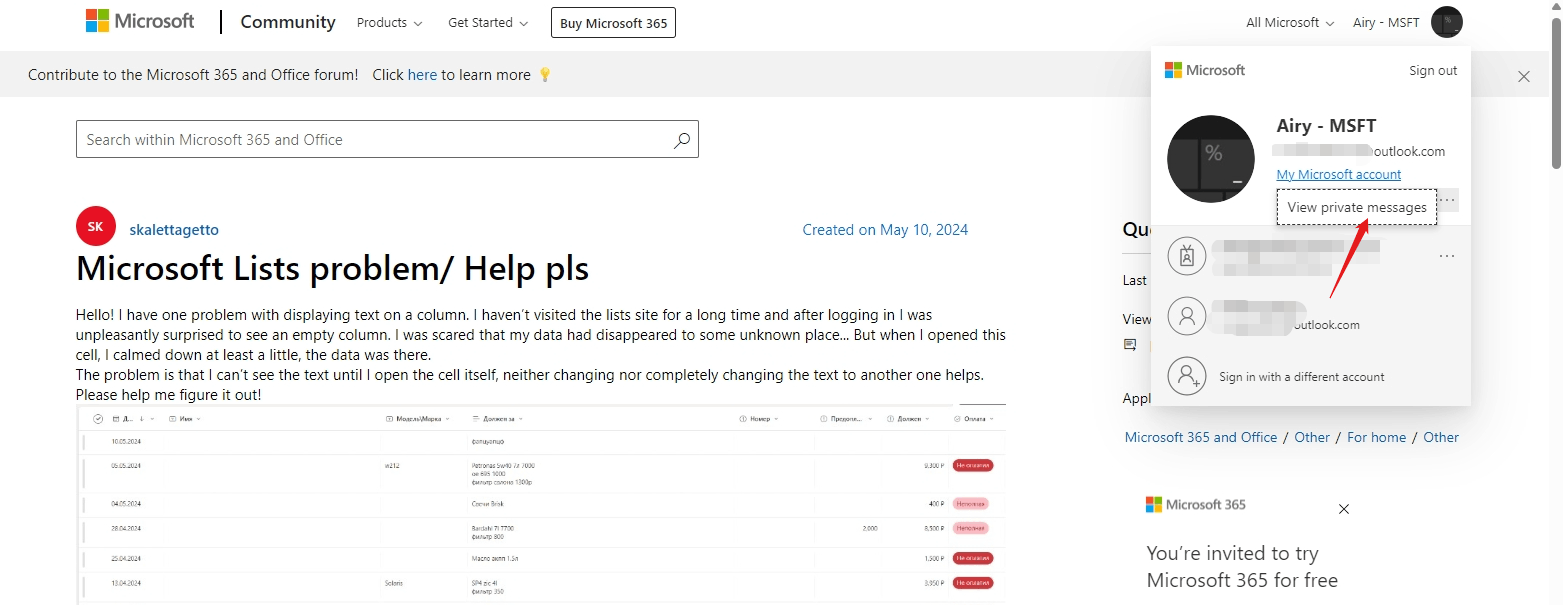Select the second outlook.com account person icon
Viewport: 1563px width, 605px height.
pyautogui.click(x=1186, y=317)
